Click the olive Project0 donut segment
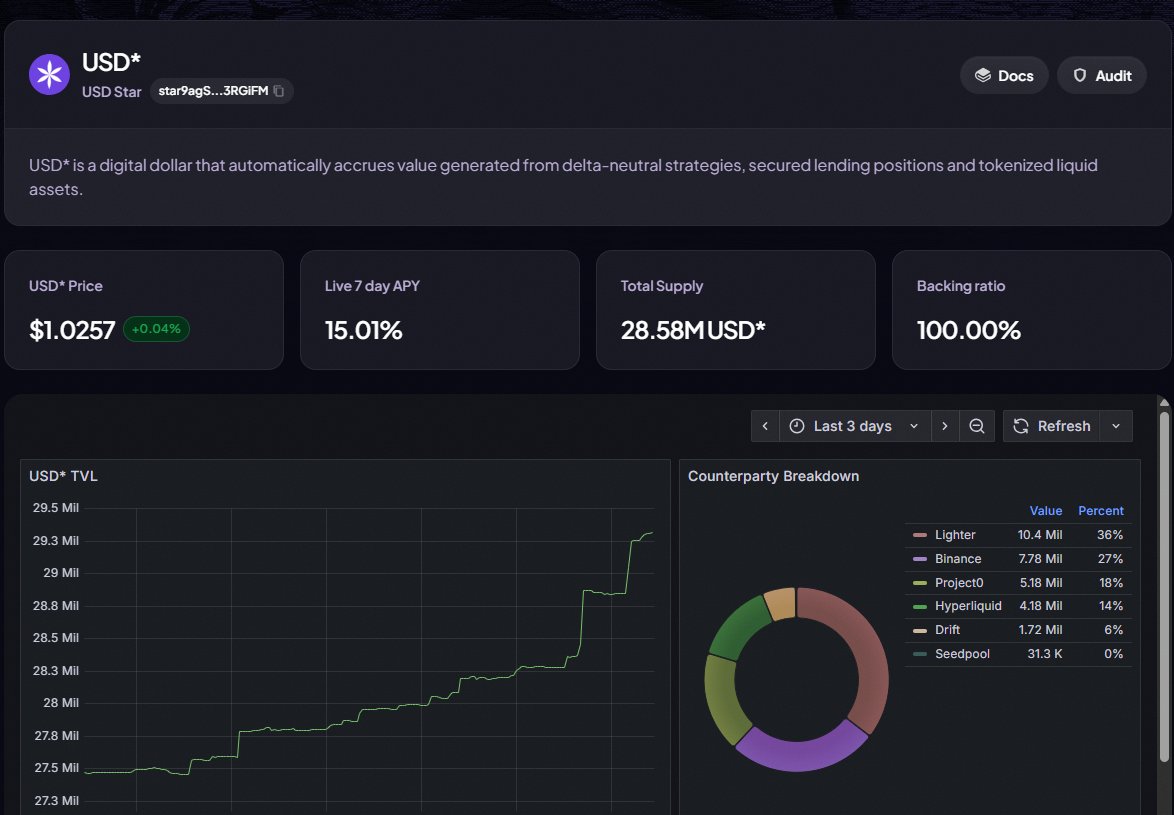 pos(724,700)
